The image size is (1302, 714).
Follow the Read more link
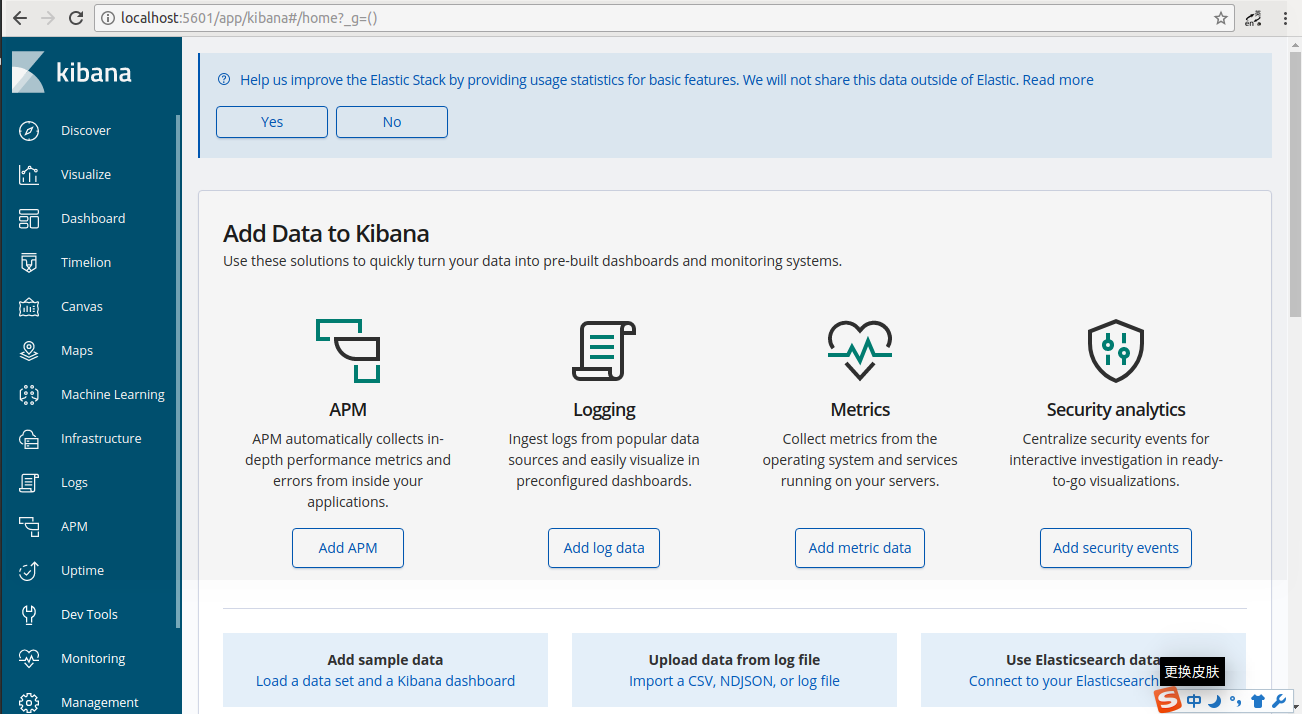click(1058, 80)
